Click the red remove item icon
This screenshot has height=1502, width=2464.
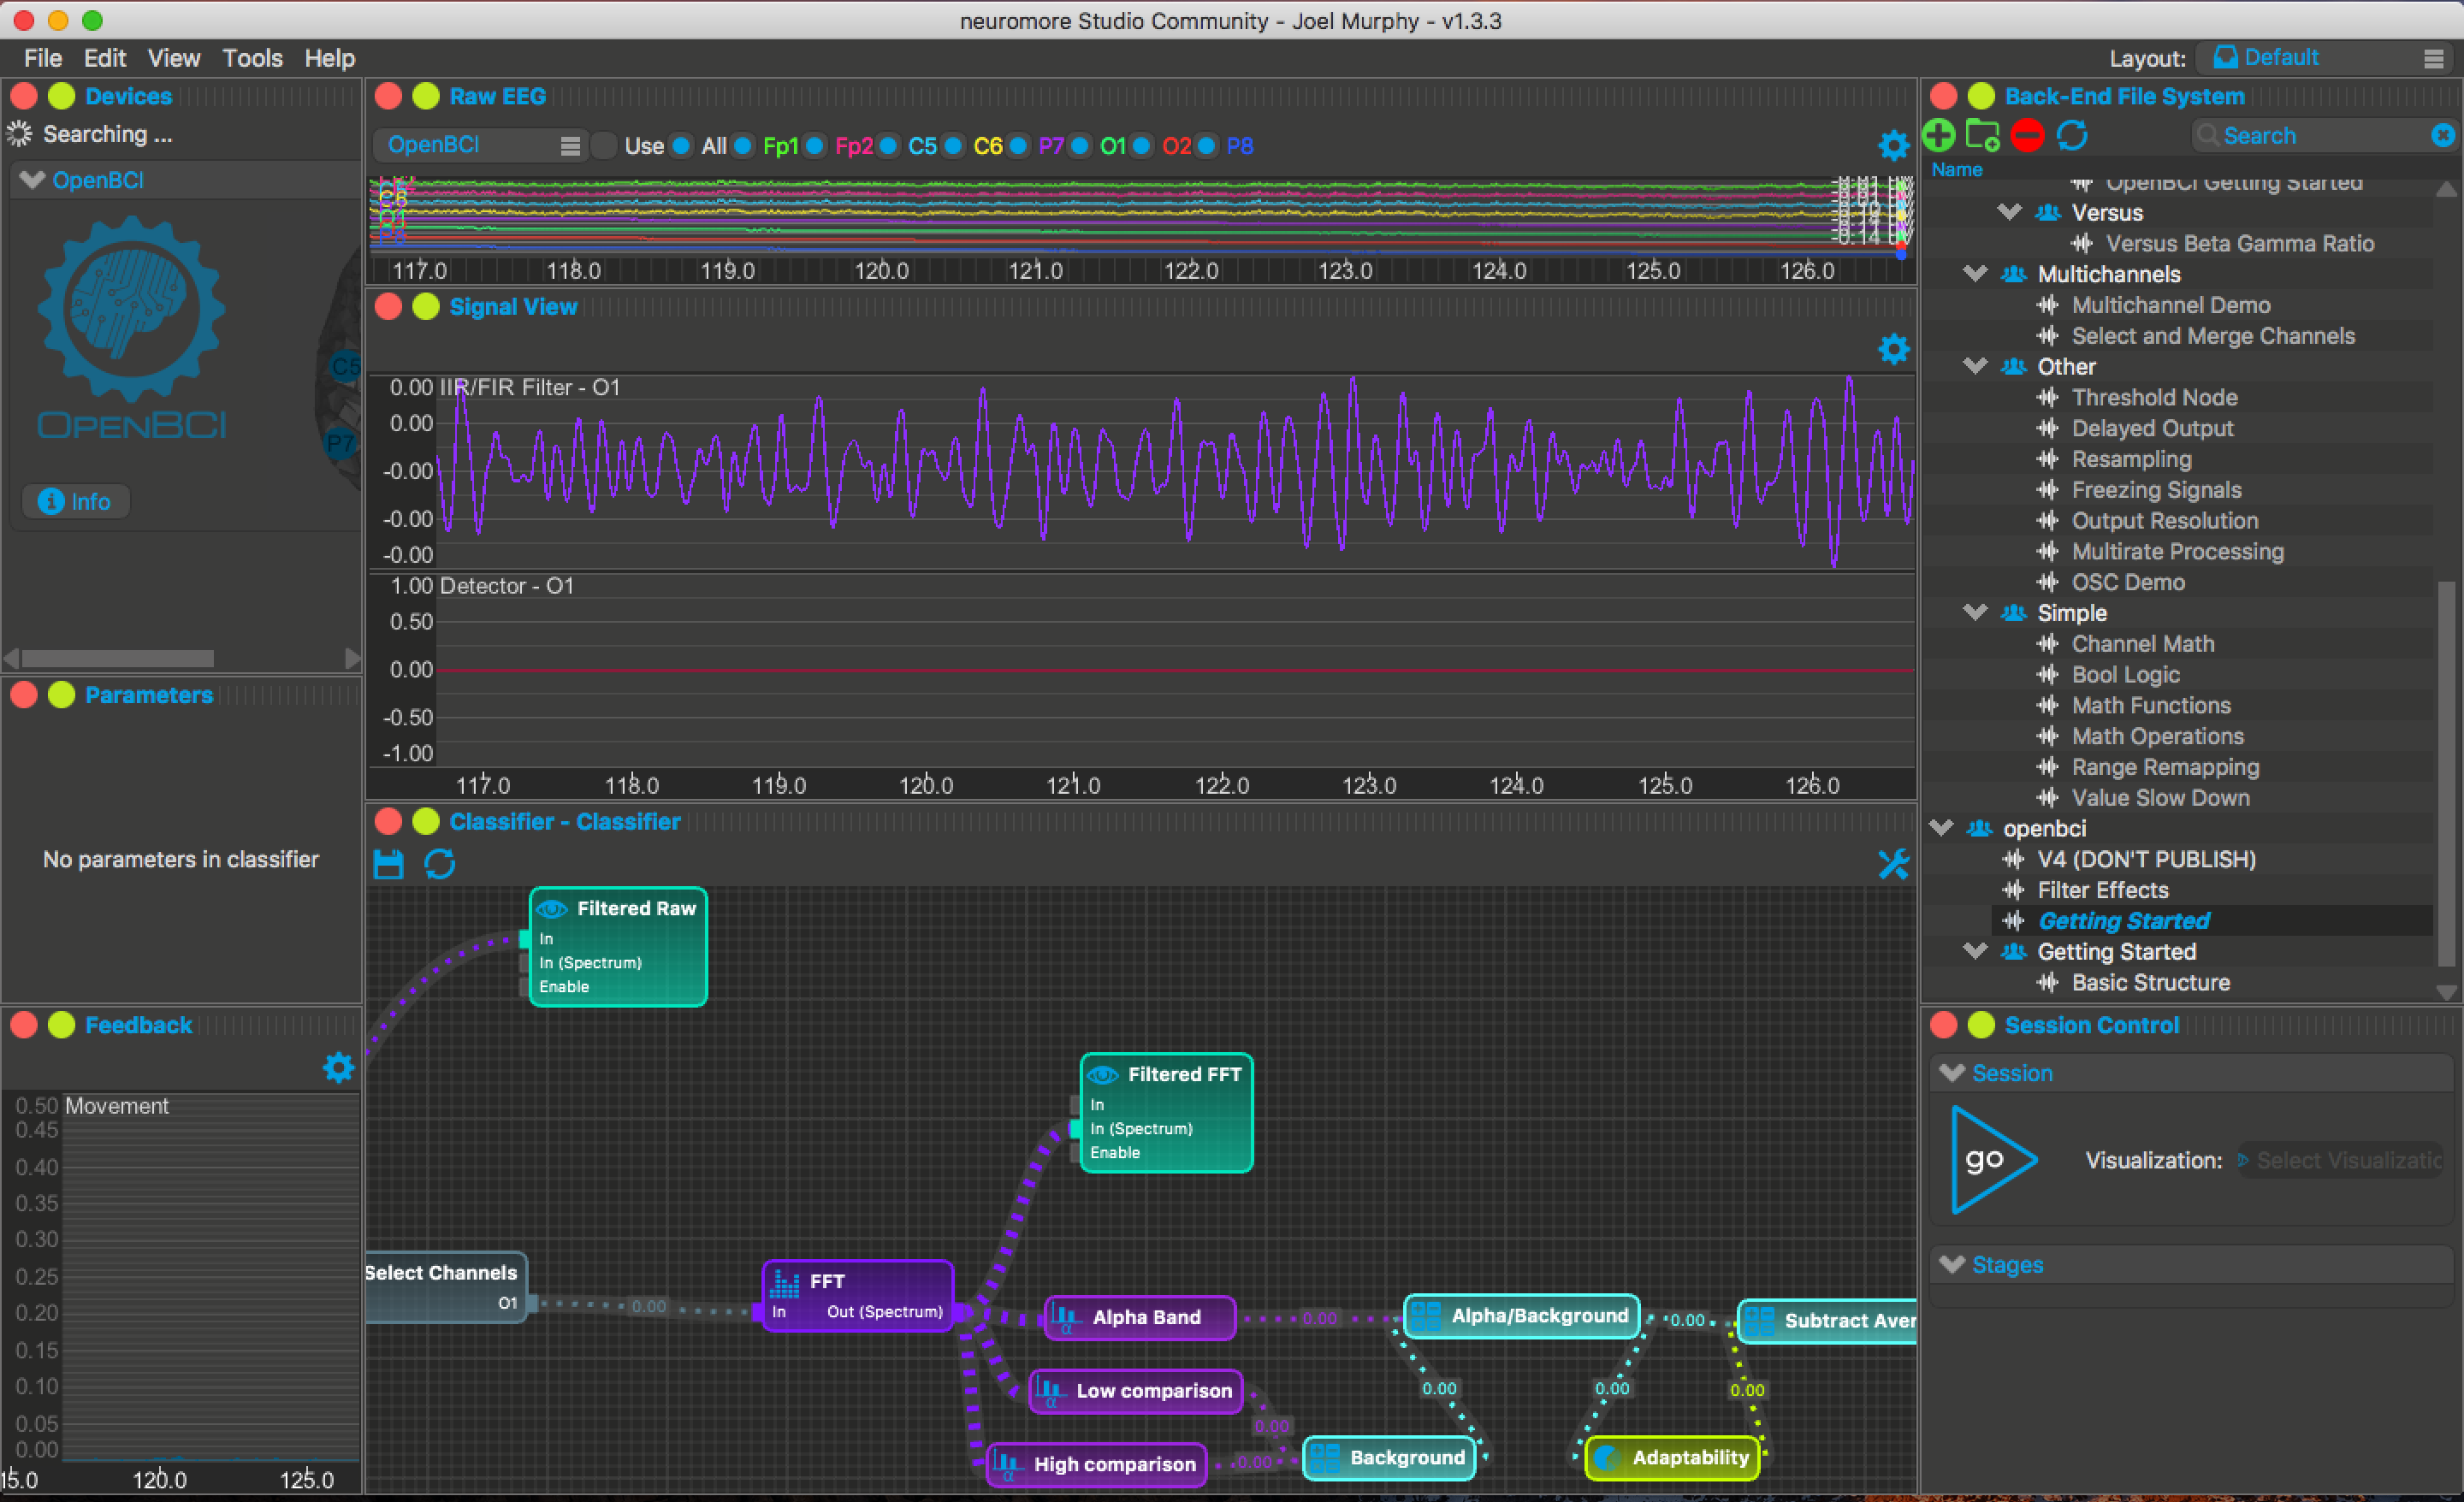tap(2027, 135)
